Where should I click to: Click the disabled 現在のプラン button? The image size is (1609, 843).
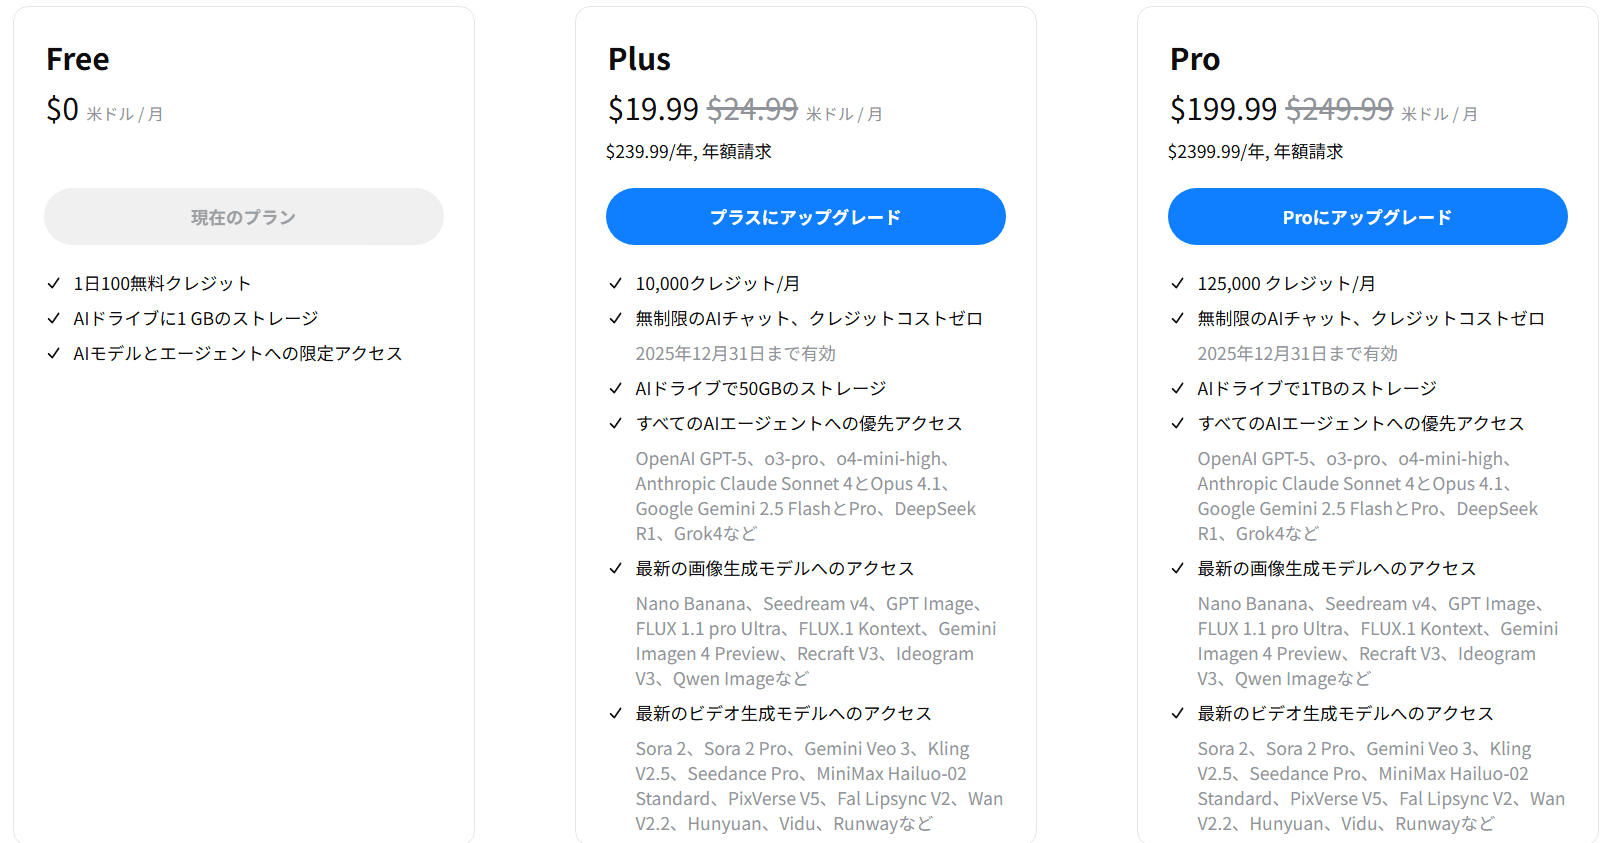tap(243, 217)
